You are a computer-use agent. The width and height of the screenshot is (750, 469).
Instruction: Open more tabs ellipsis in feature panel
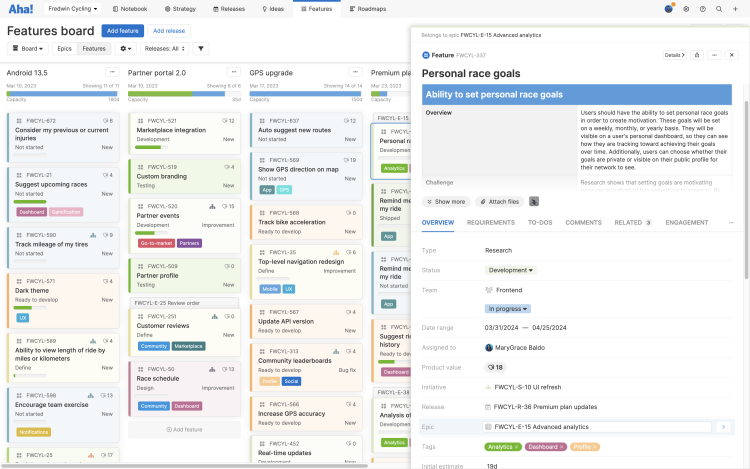[731, 223]
